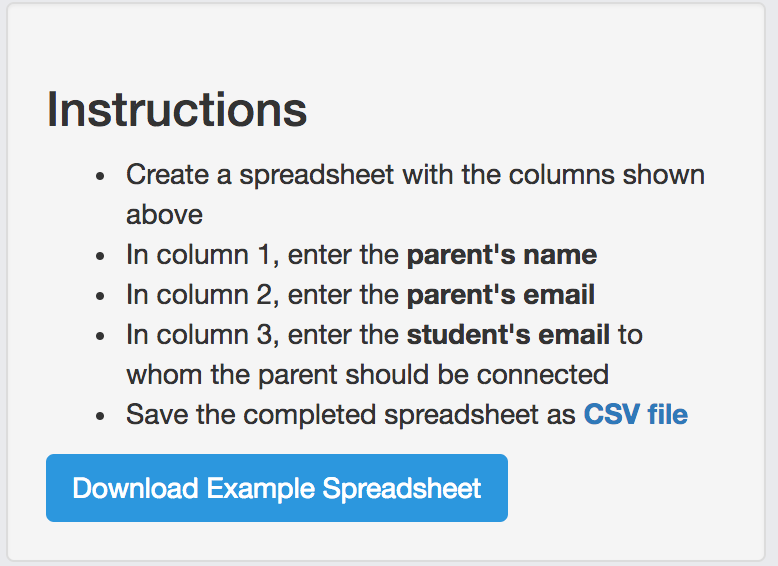
Task: Click the Instructions heading
Action: 177,109
